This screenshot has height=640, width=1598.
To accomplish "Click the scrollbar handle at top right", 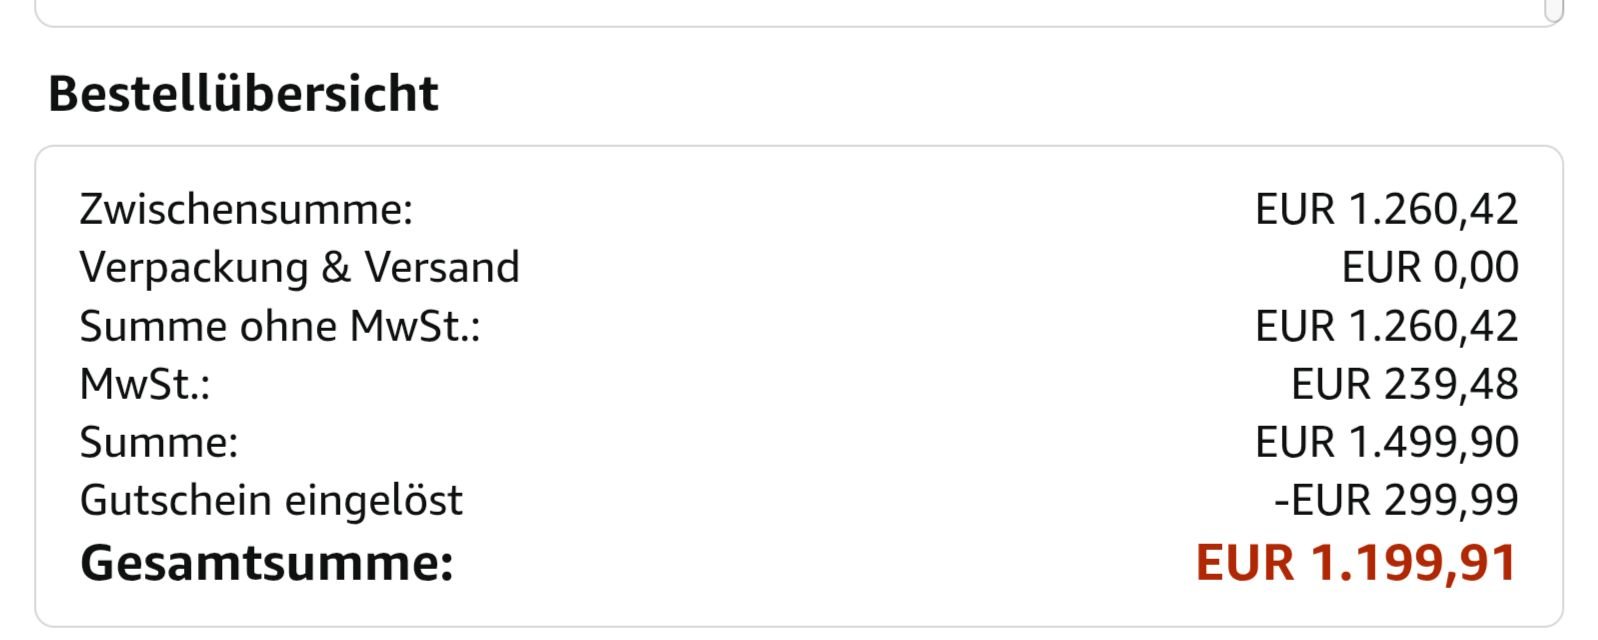I will coord(1553,10).
